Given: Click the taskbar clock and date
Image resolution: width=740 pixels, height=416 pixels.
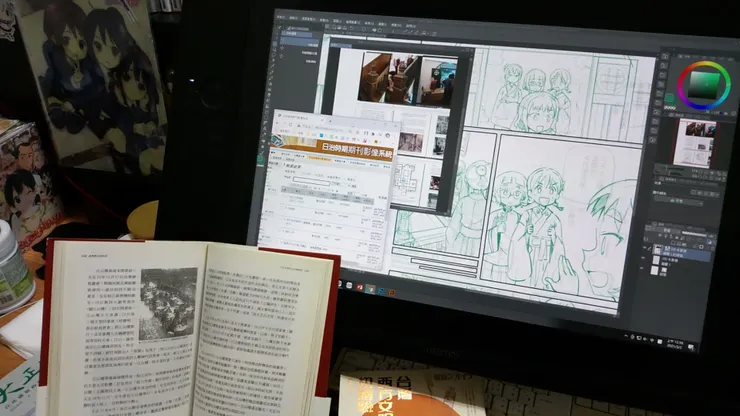Looking at the screenshot, I should (675, 344).
